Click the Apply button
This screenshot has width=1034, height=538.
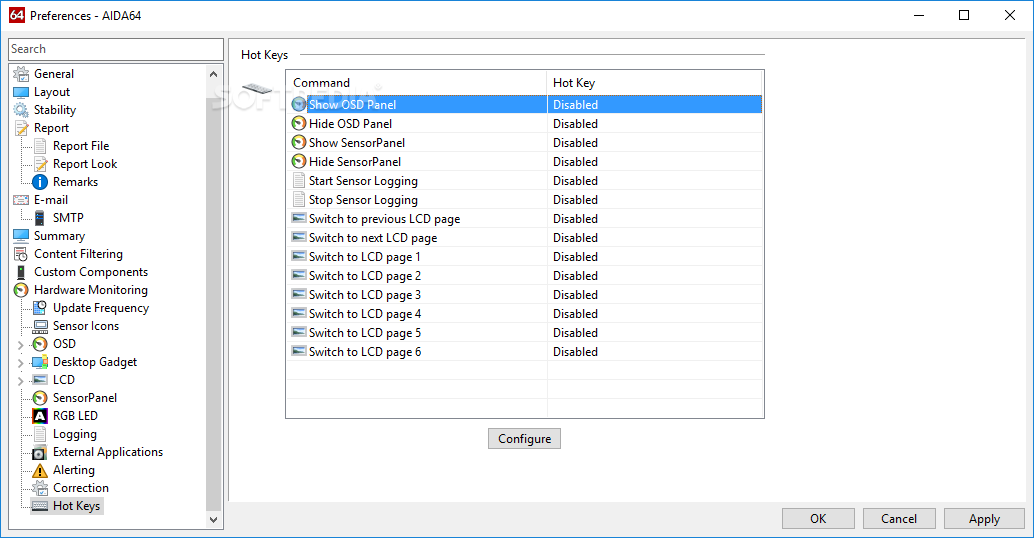(984, 519)
